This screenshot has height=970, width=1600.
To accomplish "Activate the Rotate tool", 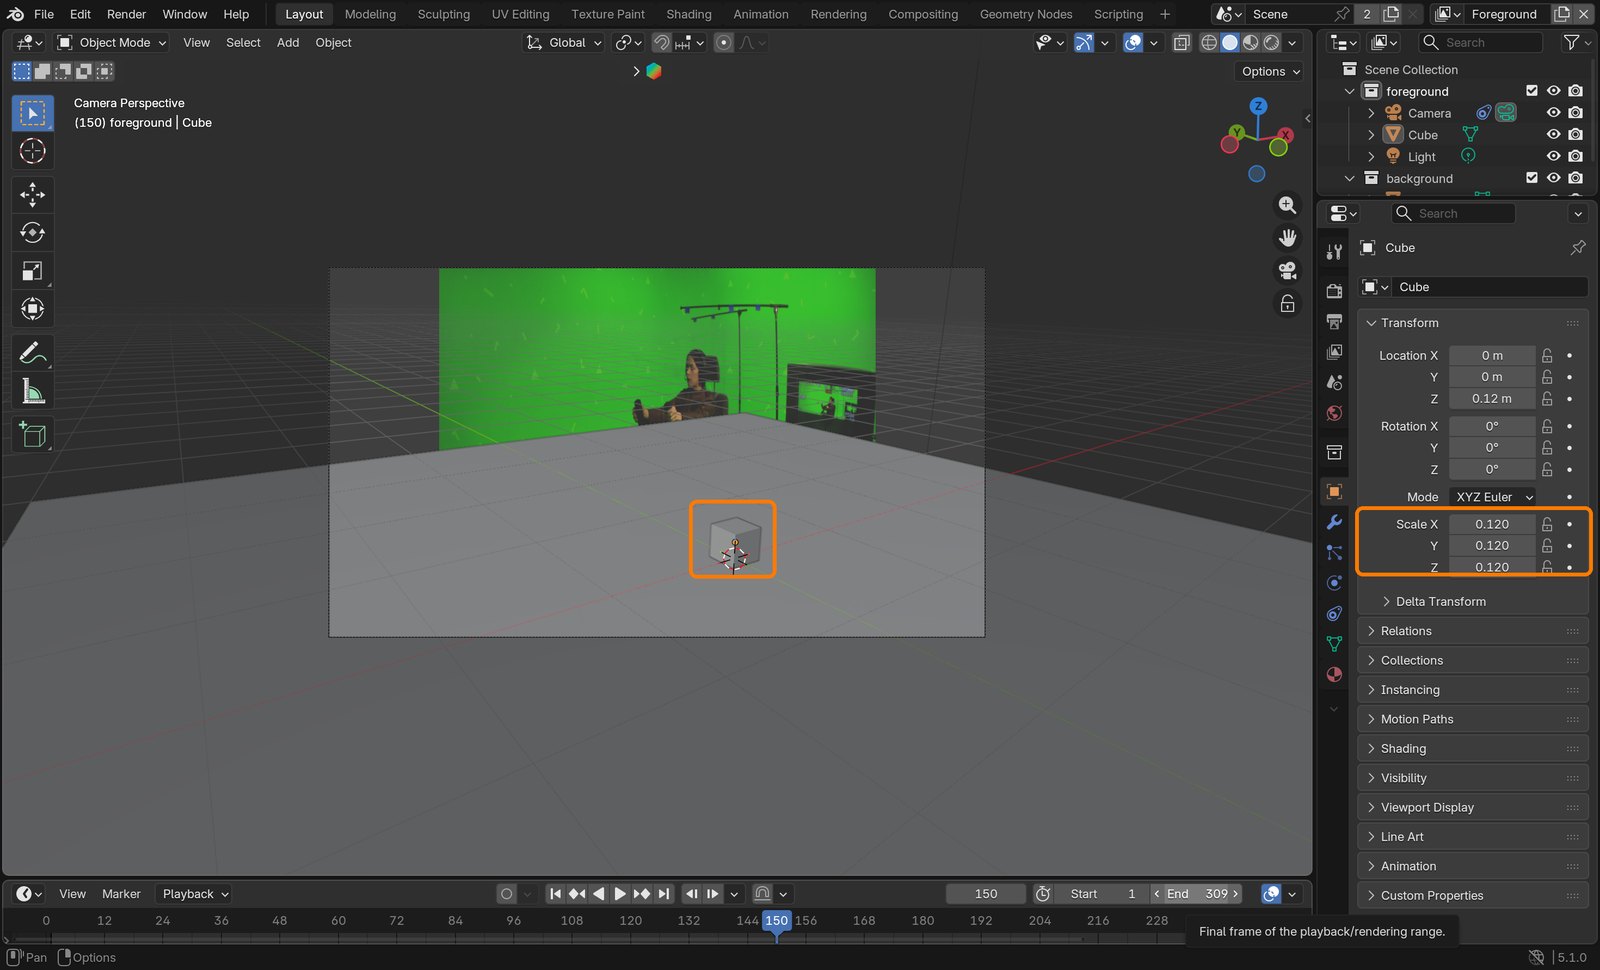I will tap(32, 233).
